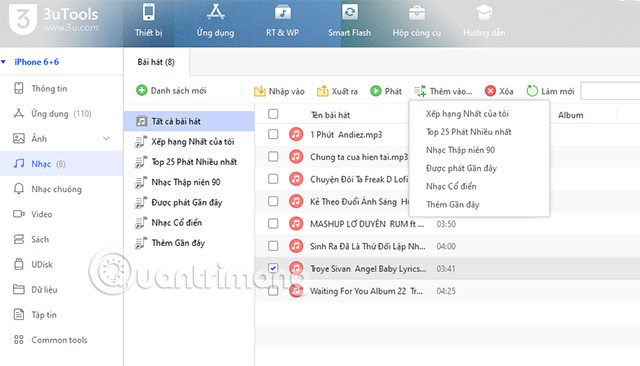The image size is (640, 366).
Task: Open Hộp công cụ toolbox
Action: coord(416,21)
